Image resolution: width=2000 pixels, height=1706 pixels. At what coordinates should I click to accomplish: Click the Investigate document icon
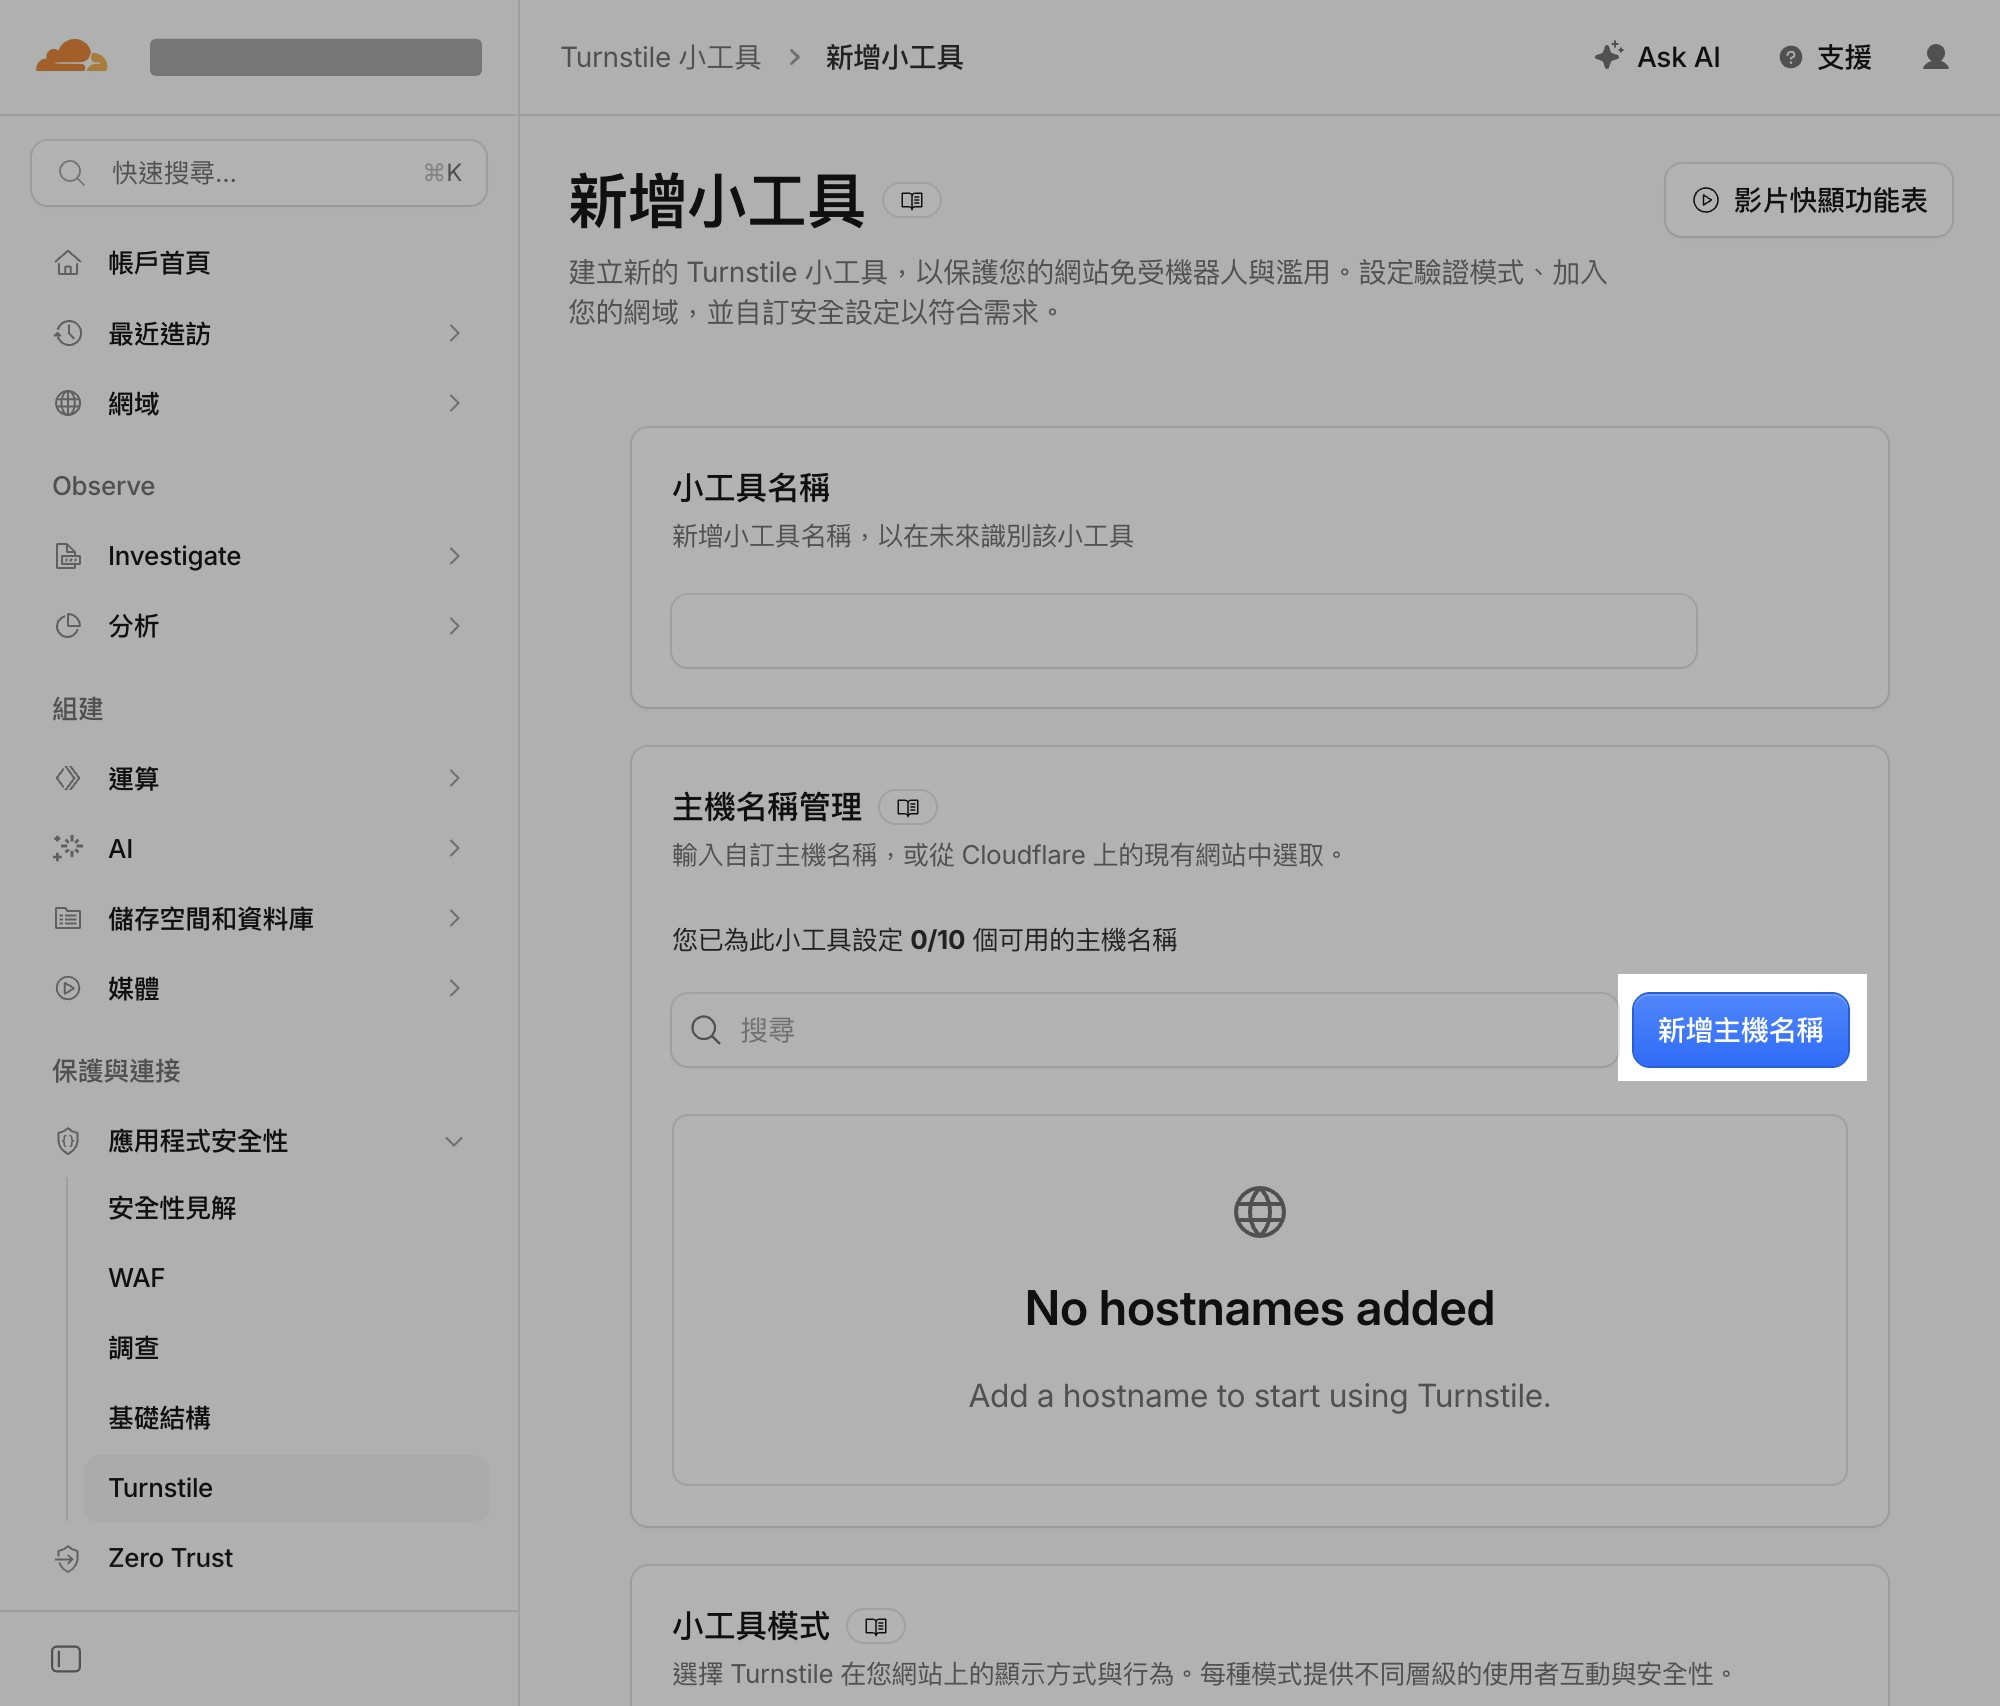(68, 556)
